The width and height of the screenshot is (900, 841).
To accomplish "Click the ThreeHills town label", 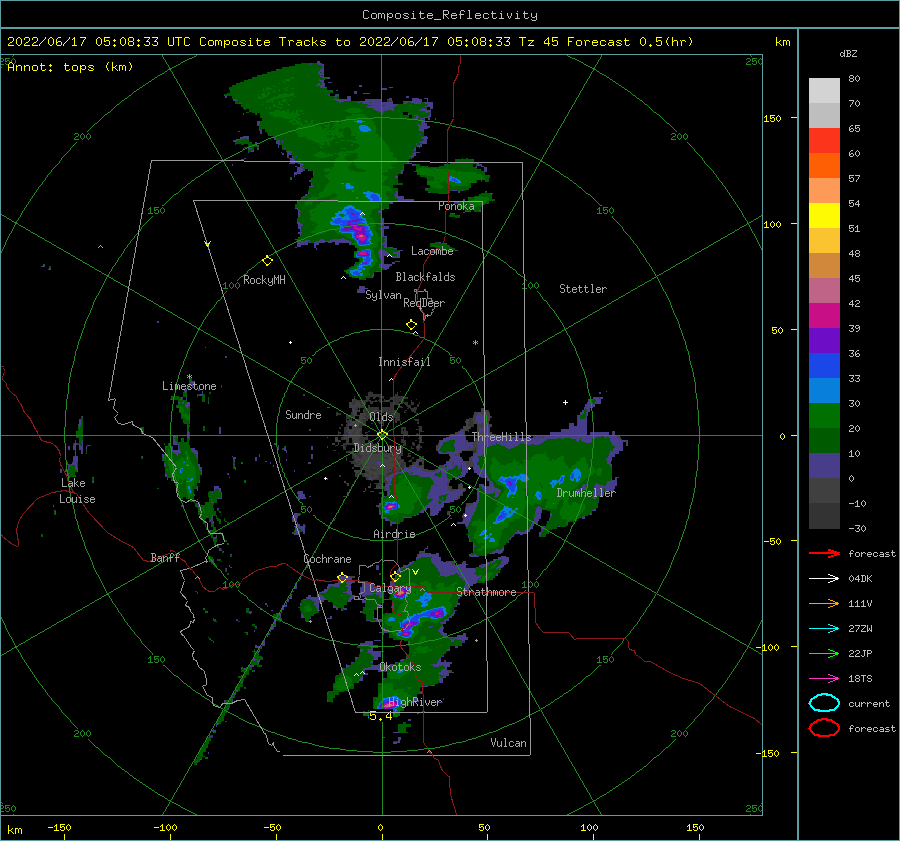I will click(x=502, y=437).
